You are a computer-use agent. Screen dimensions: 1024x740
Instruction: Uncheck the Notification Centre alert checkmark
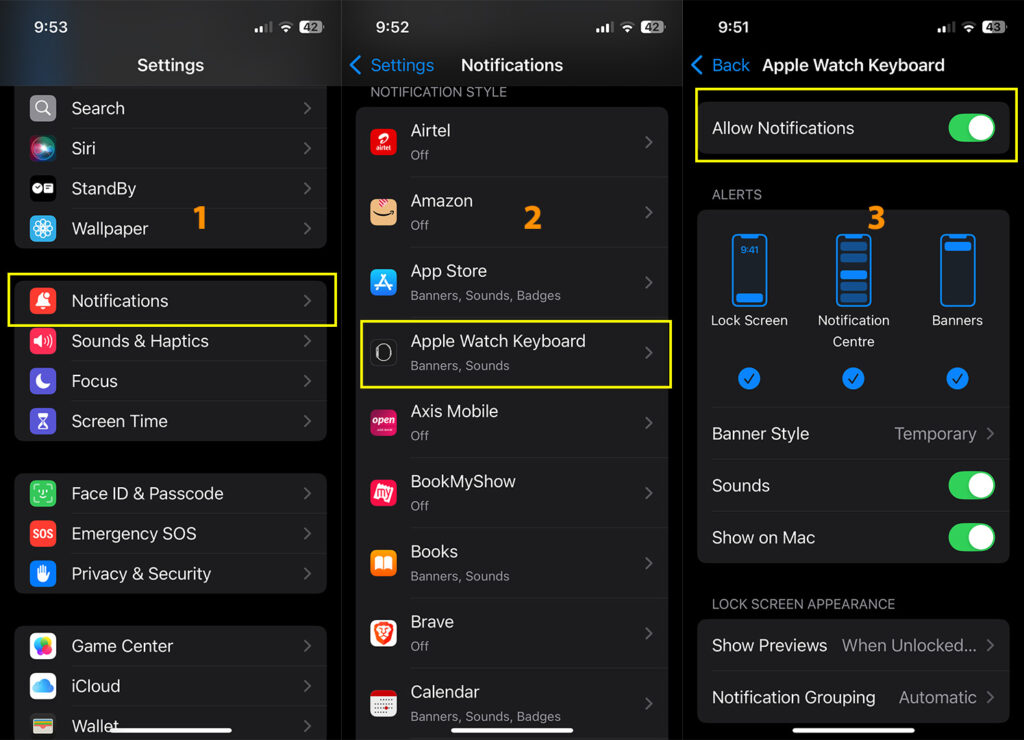(854, 378)
